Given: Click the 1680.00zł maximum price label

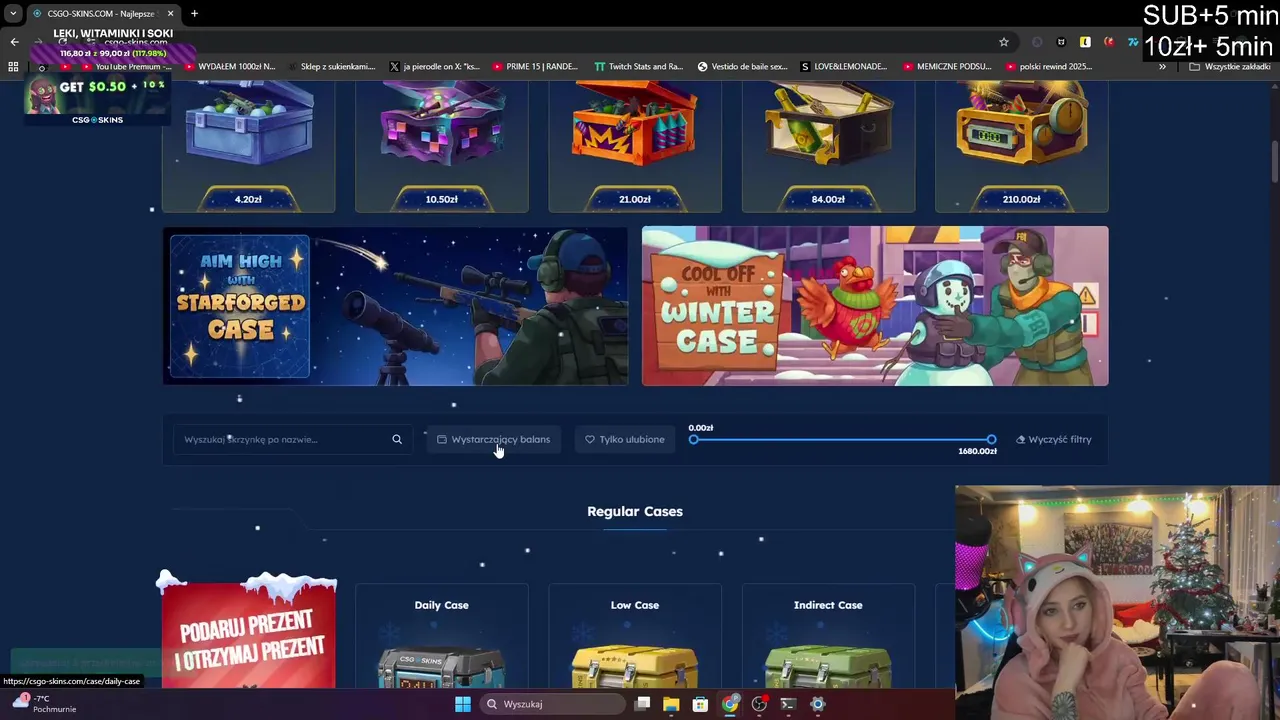Looking at the screenshot, I should (x=977, y=451).
